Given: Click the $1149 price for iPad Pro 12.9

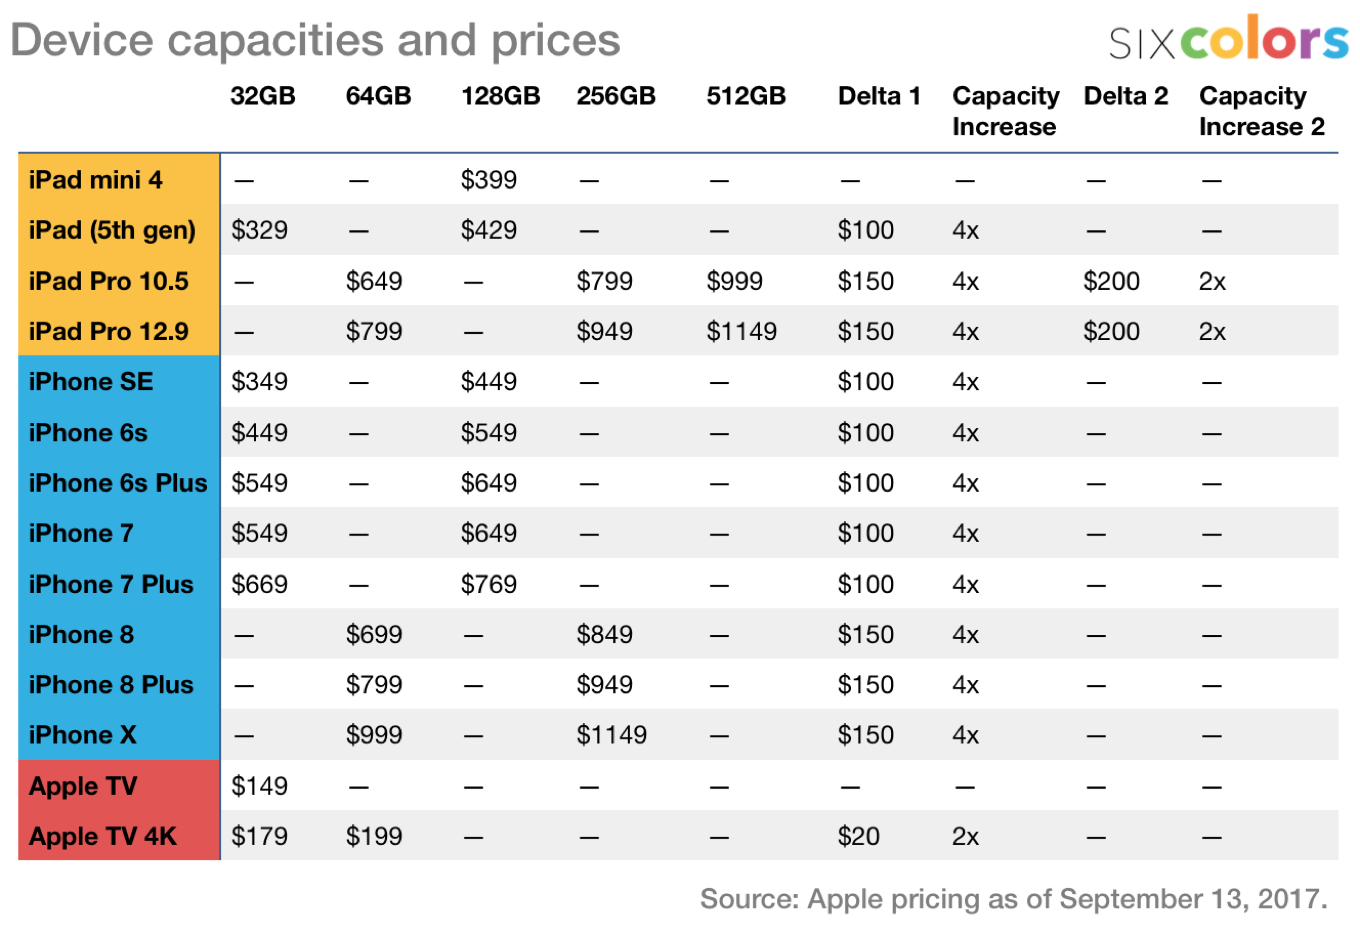Looking at the screenshot, I should 741,332.
